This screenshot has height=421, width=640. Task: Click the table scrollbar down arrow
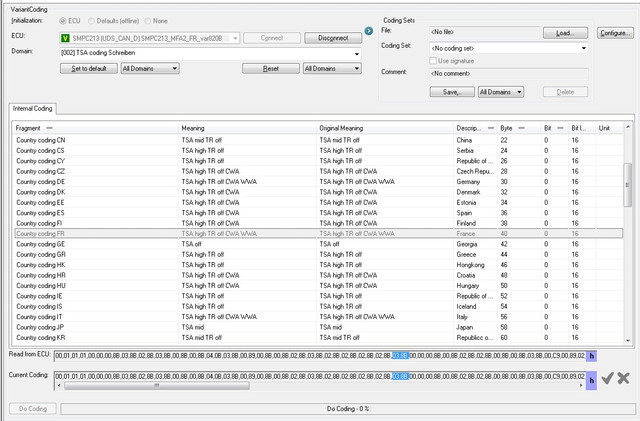627,340
